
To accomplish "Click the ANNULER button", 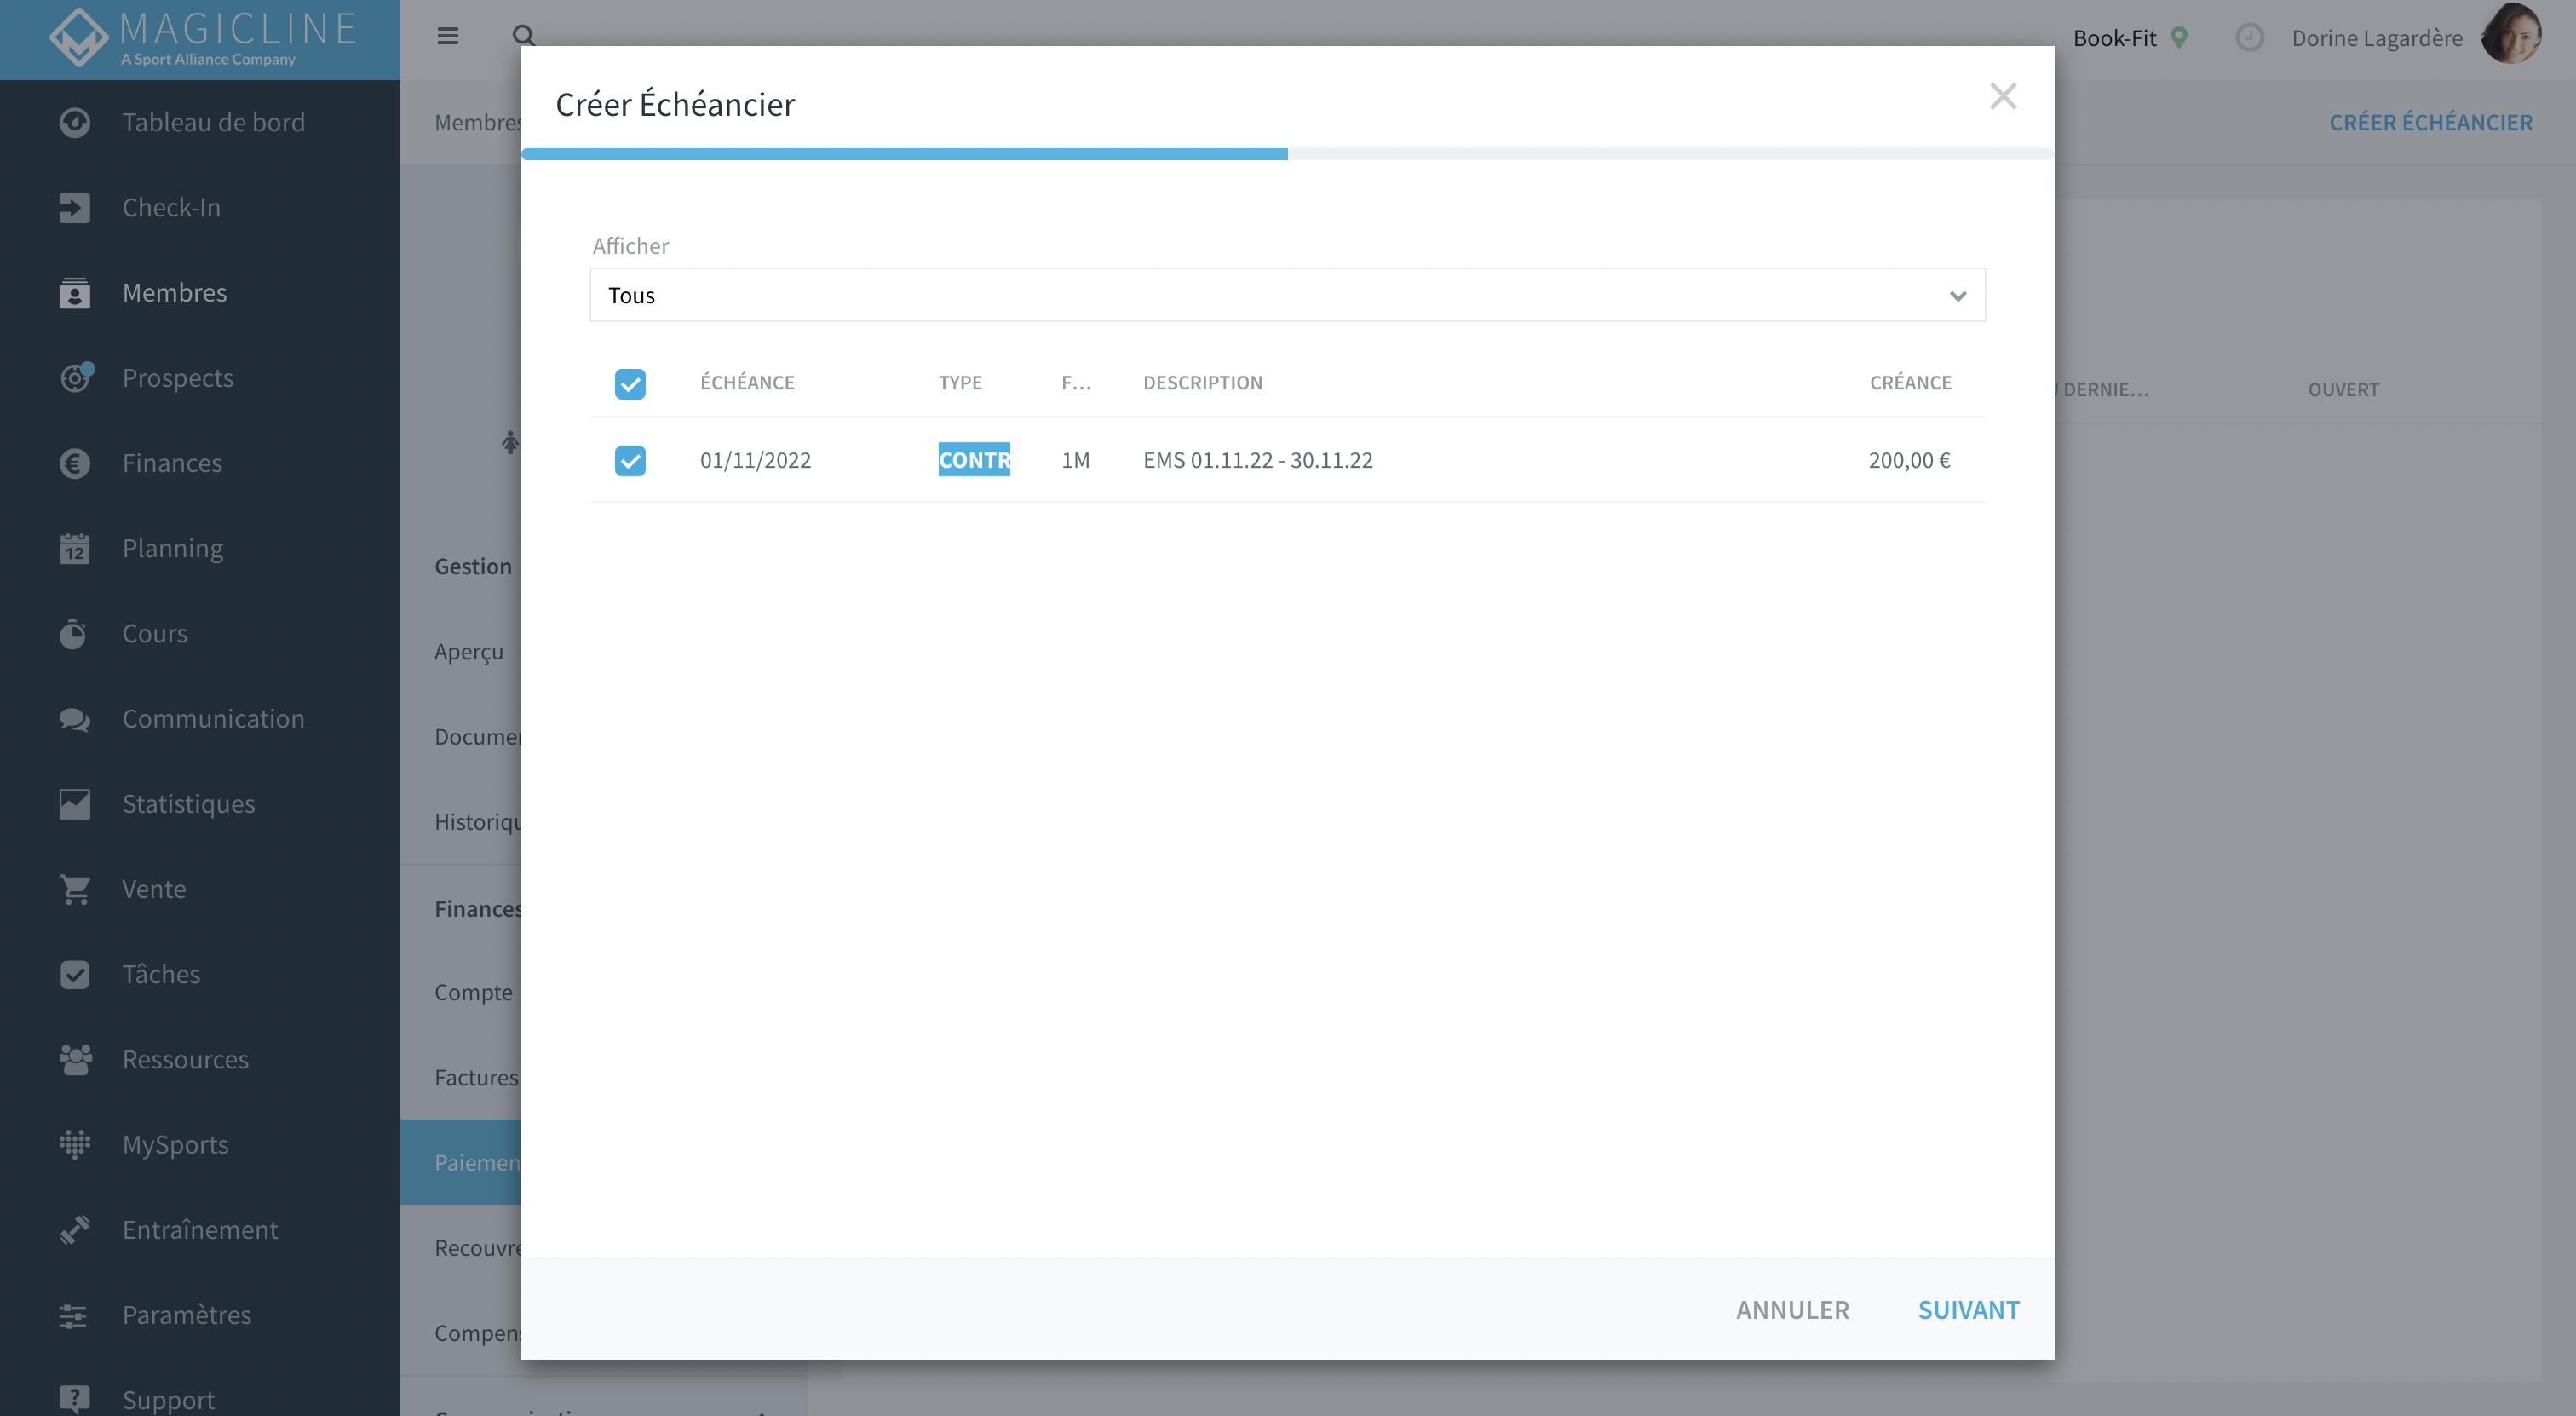I will 1792,1310.
